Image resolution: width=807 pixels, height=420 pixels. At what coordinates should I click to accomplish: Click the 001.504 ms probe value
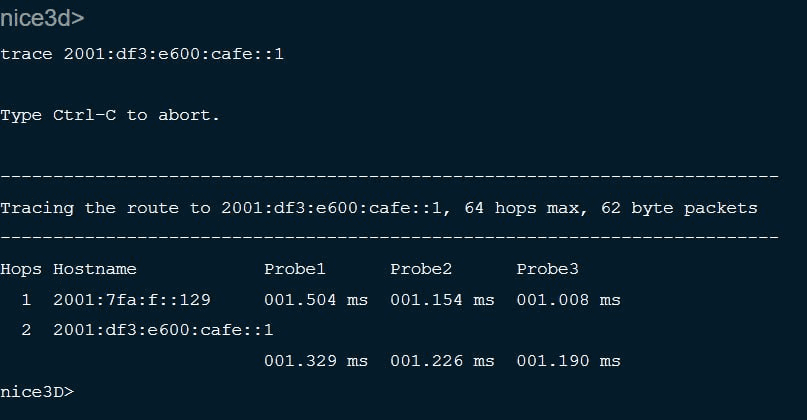pos(316,300)
